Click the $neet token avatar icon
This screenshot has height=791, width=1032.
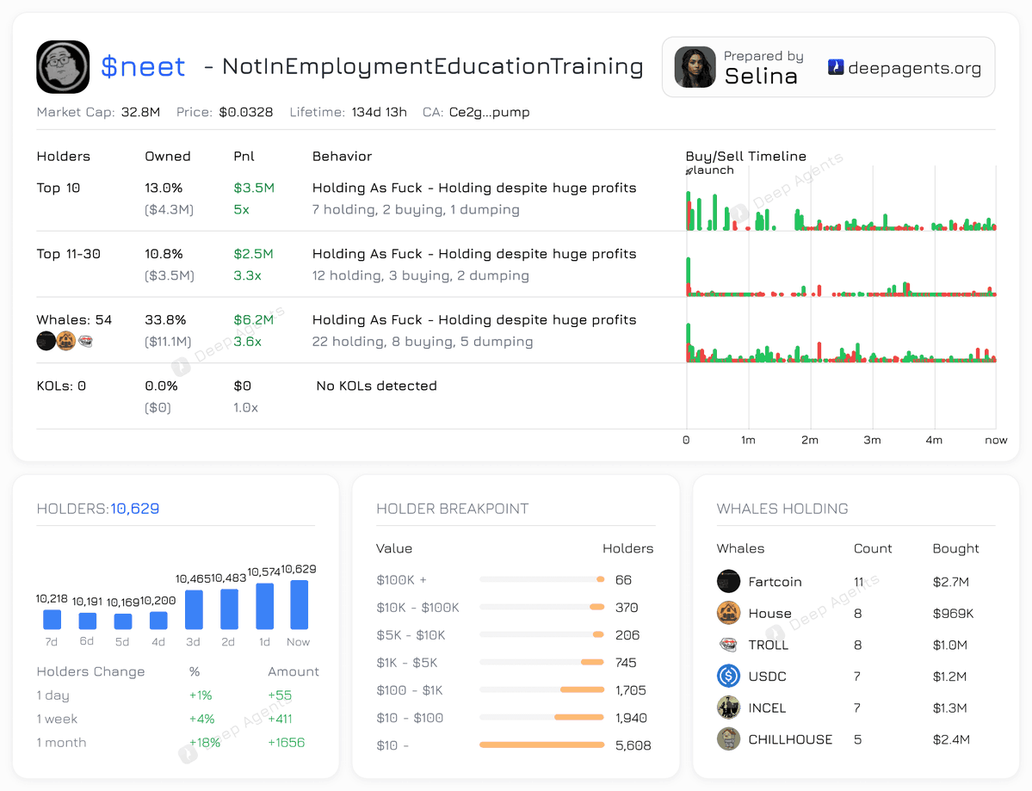(63, 66)
